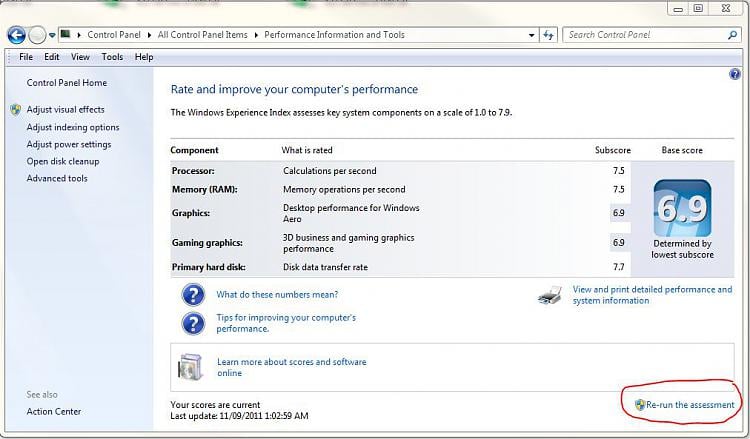The width and height of the screenshot is (750, 439).
Task: Click shield icon next to Re-run the assessment
Action: point(640,405)
